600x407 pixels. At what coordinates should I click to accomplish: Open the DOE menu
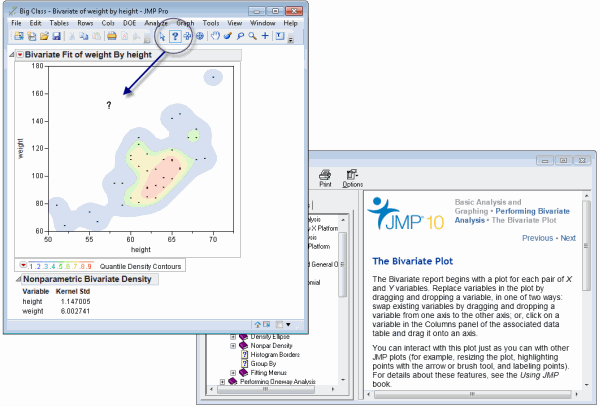point(130,23)
